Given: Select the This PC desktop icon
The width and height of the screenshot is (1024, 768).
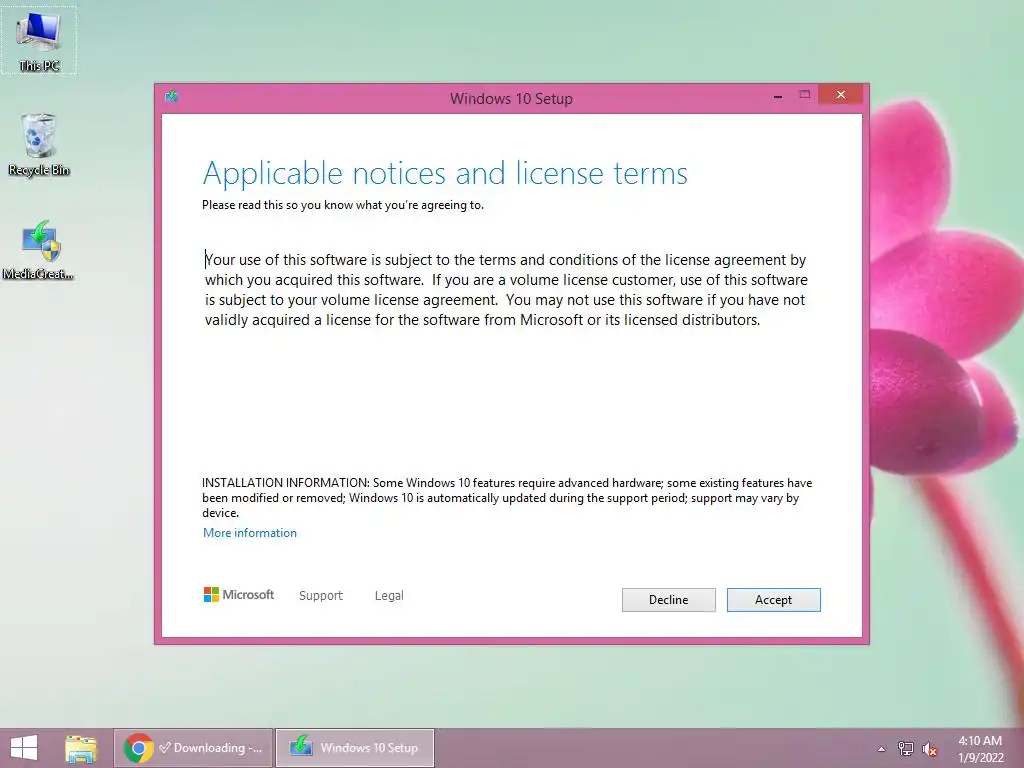Looking at the screenshot, I should point(39,40).
